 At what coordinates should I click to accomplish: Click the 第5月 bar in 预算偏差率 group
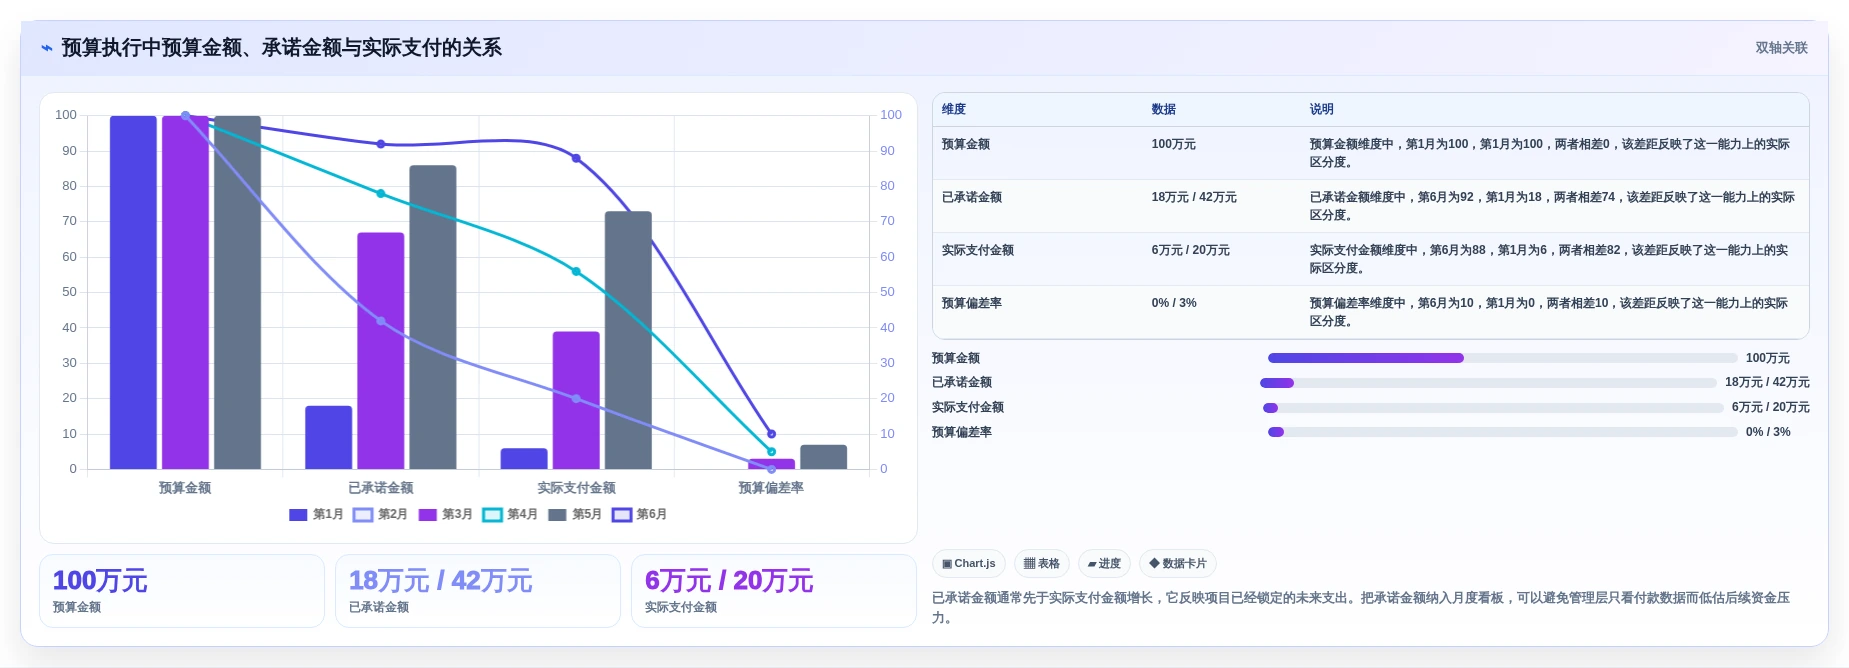click(824, 457)
